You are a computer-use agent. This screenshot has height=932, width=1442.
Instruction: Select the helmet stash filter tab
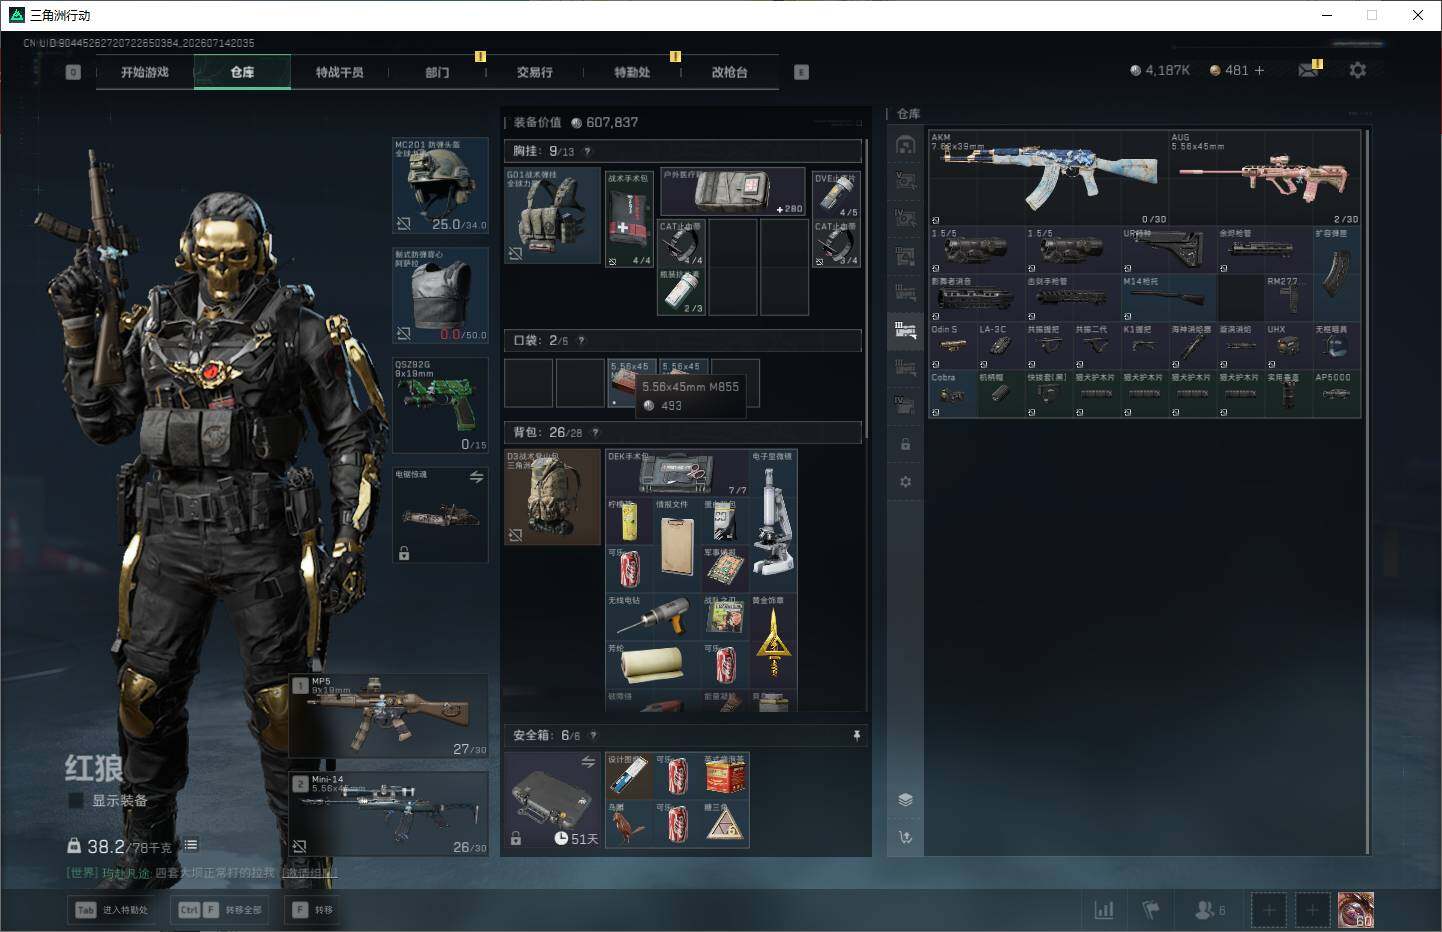pos(905,146)
